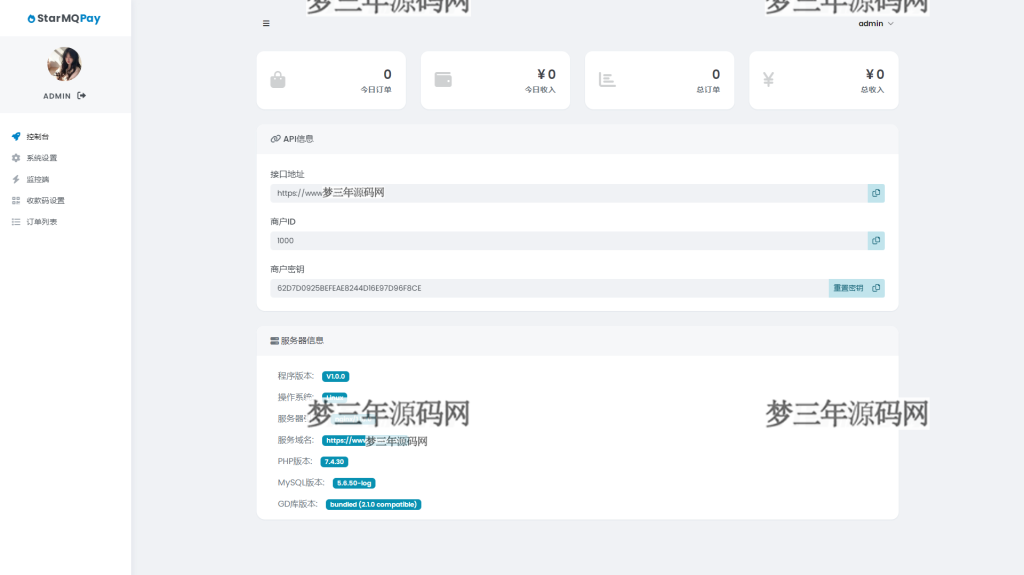Click the lightning bolt icon beside 监控端

click(16, 179)
